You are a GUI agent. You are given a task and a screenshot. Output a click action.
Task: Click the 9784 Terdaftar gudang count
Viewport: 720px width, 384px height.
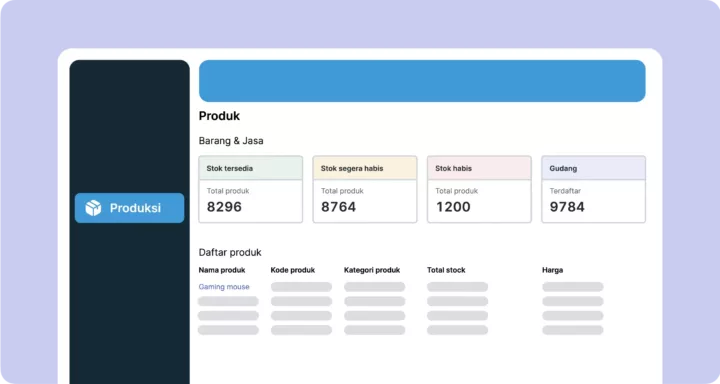(x=567, y=207)
